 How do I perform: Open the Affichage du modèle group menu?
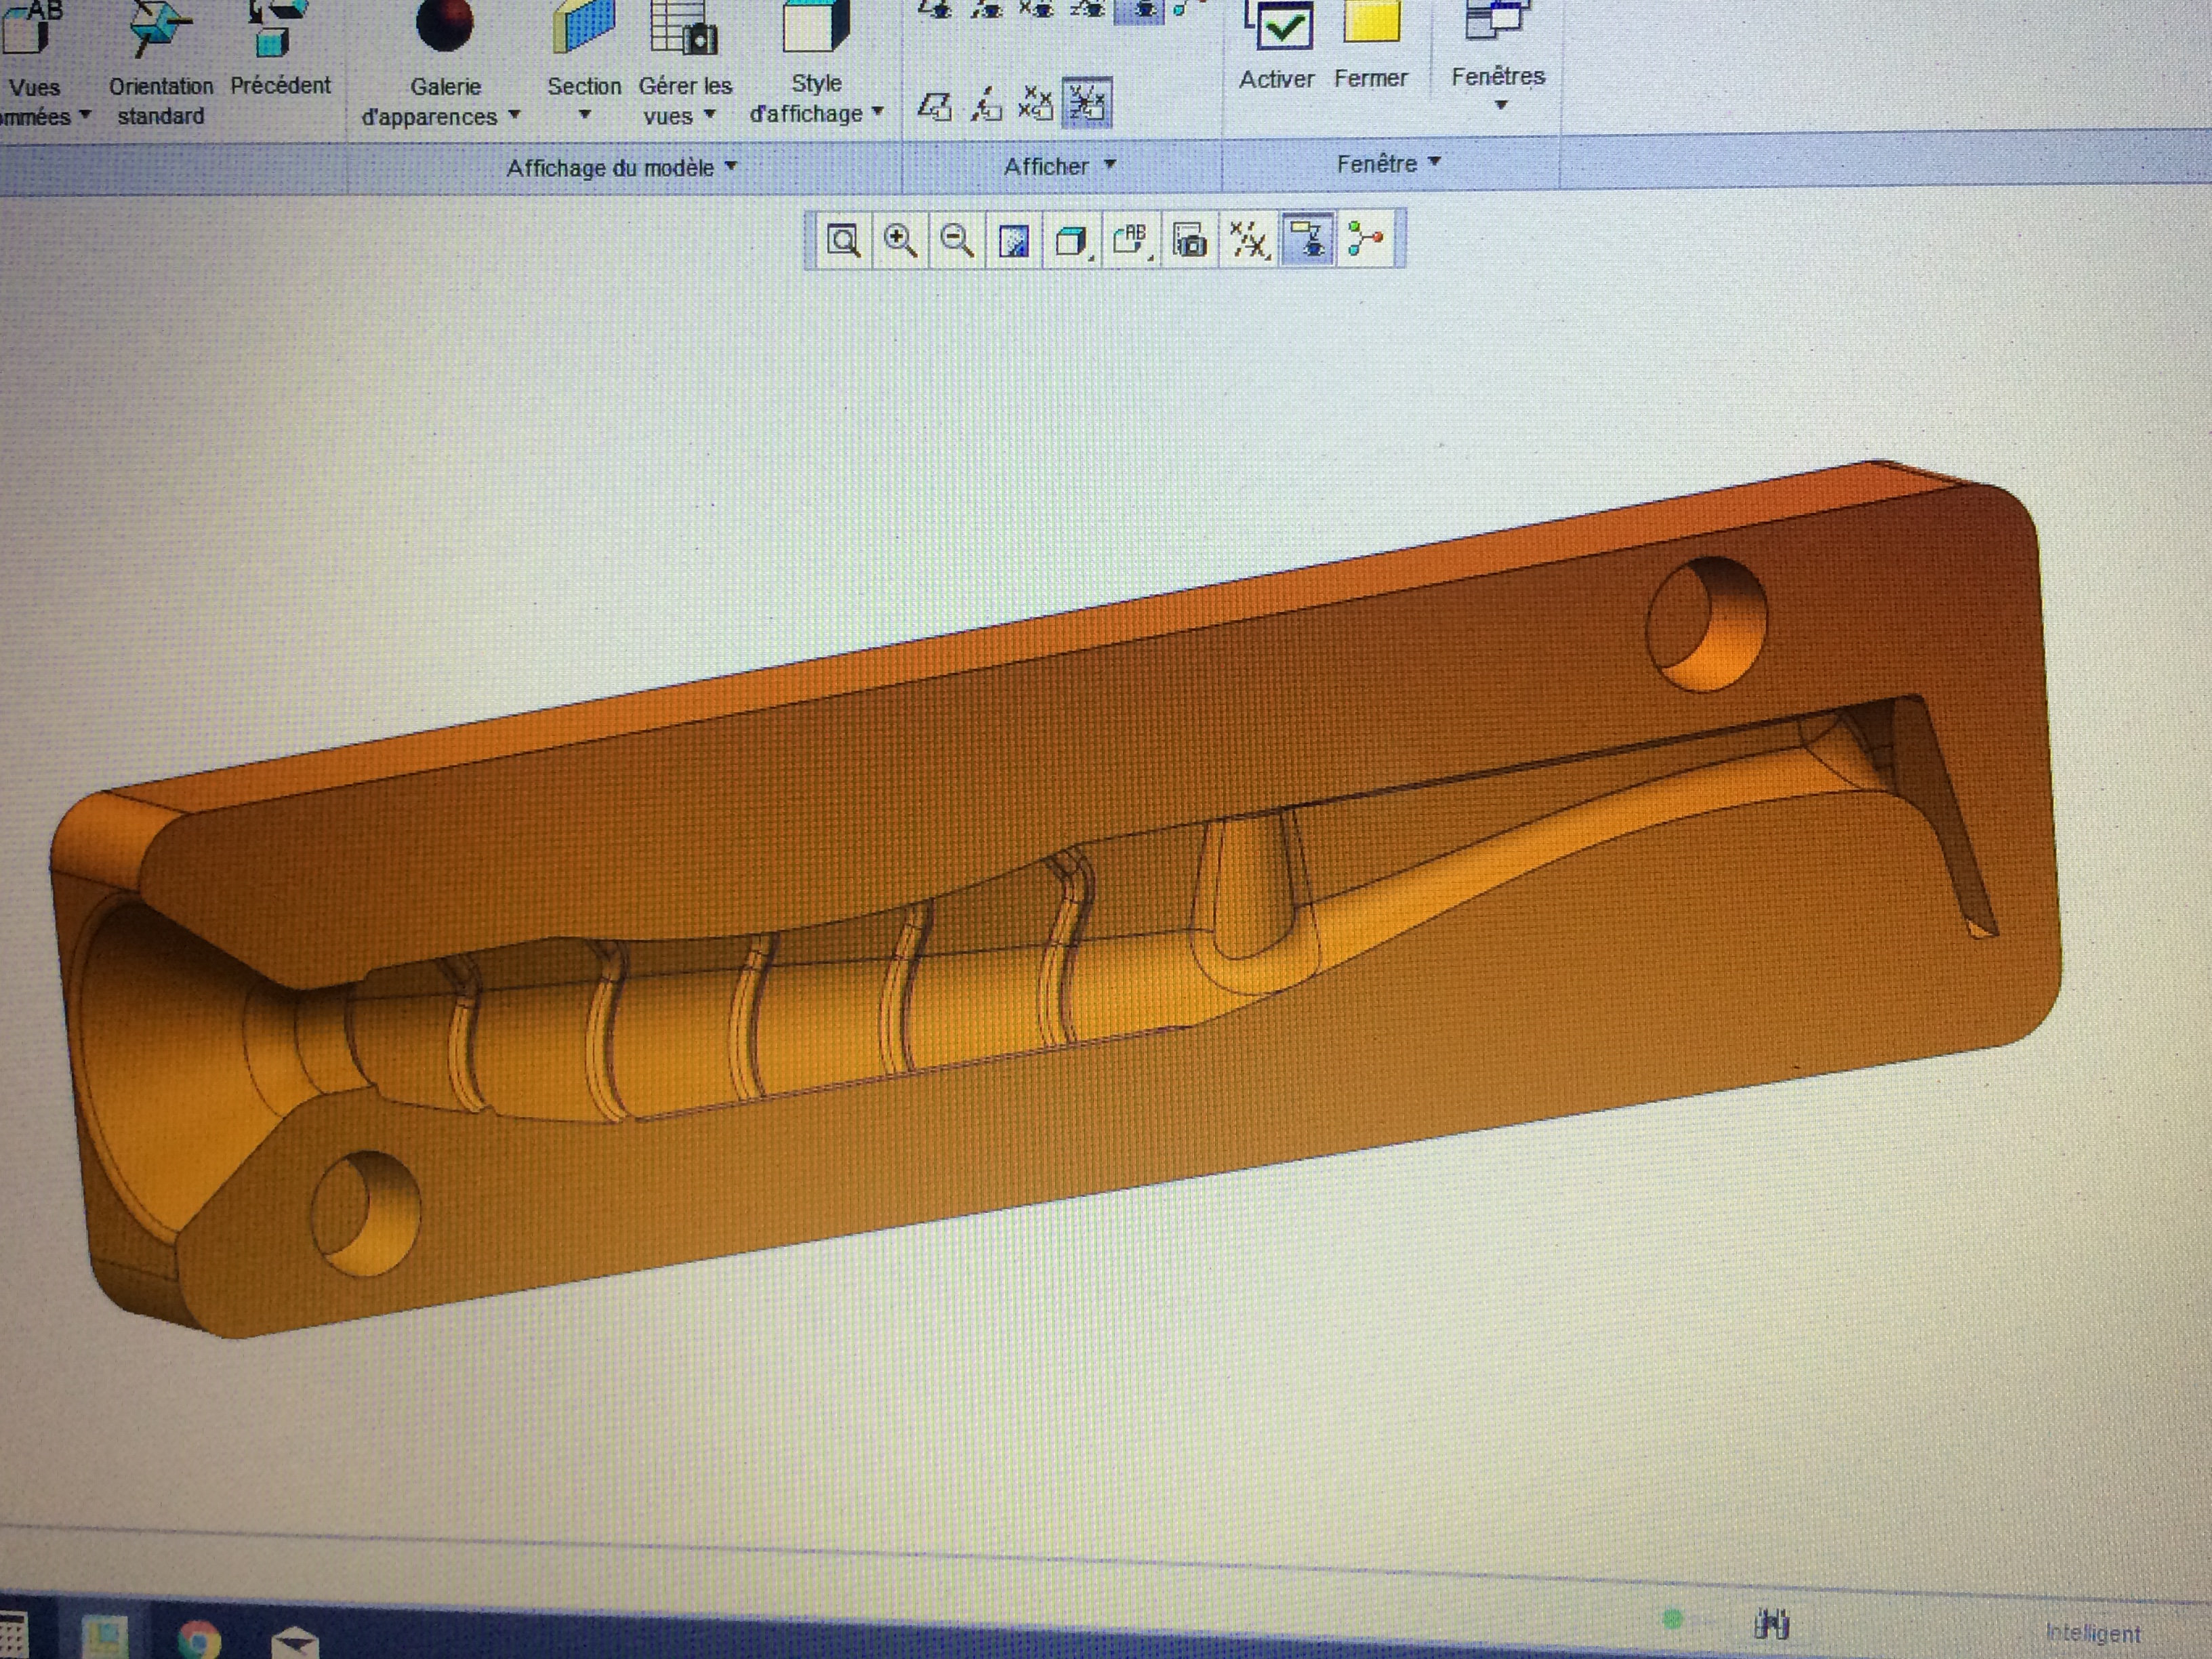pyautogui.click(x=621, y=167)
